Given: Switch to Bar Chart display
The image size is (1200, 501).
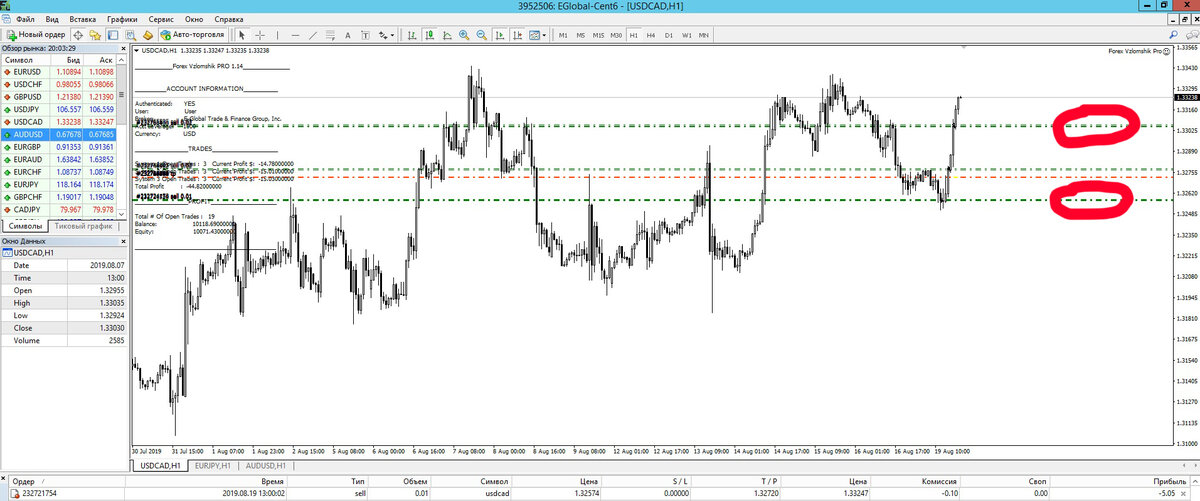Looking at the screenshot, I should [x=412, y=35].
